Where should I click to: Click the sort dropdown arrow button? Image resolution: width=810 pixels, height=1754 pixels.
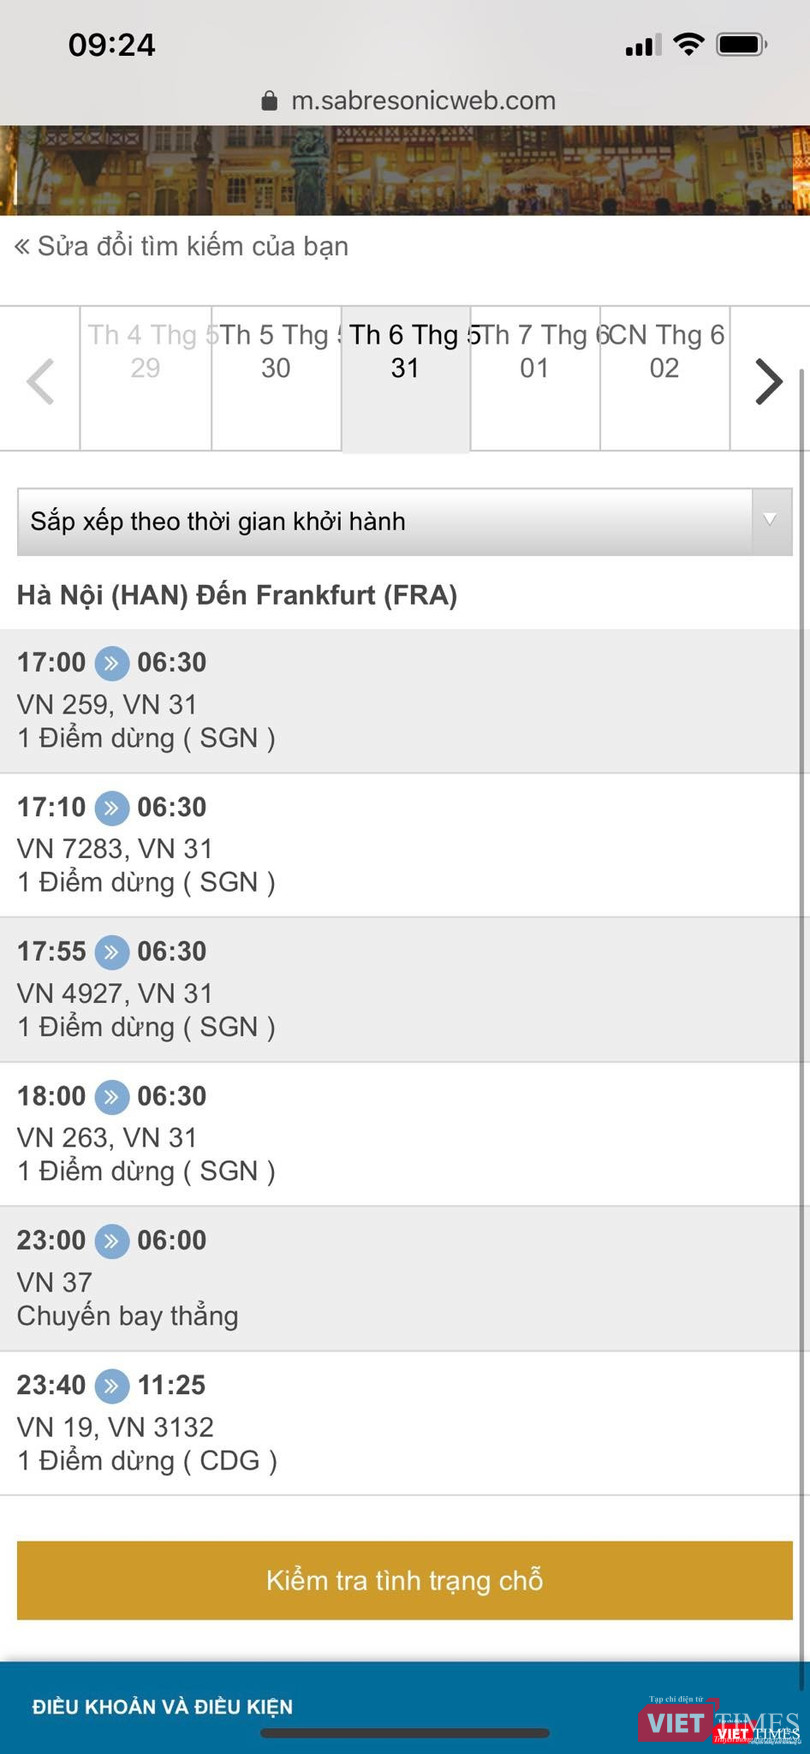(x=770, y=521)
